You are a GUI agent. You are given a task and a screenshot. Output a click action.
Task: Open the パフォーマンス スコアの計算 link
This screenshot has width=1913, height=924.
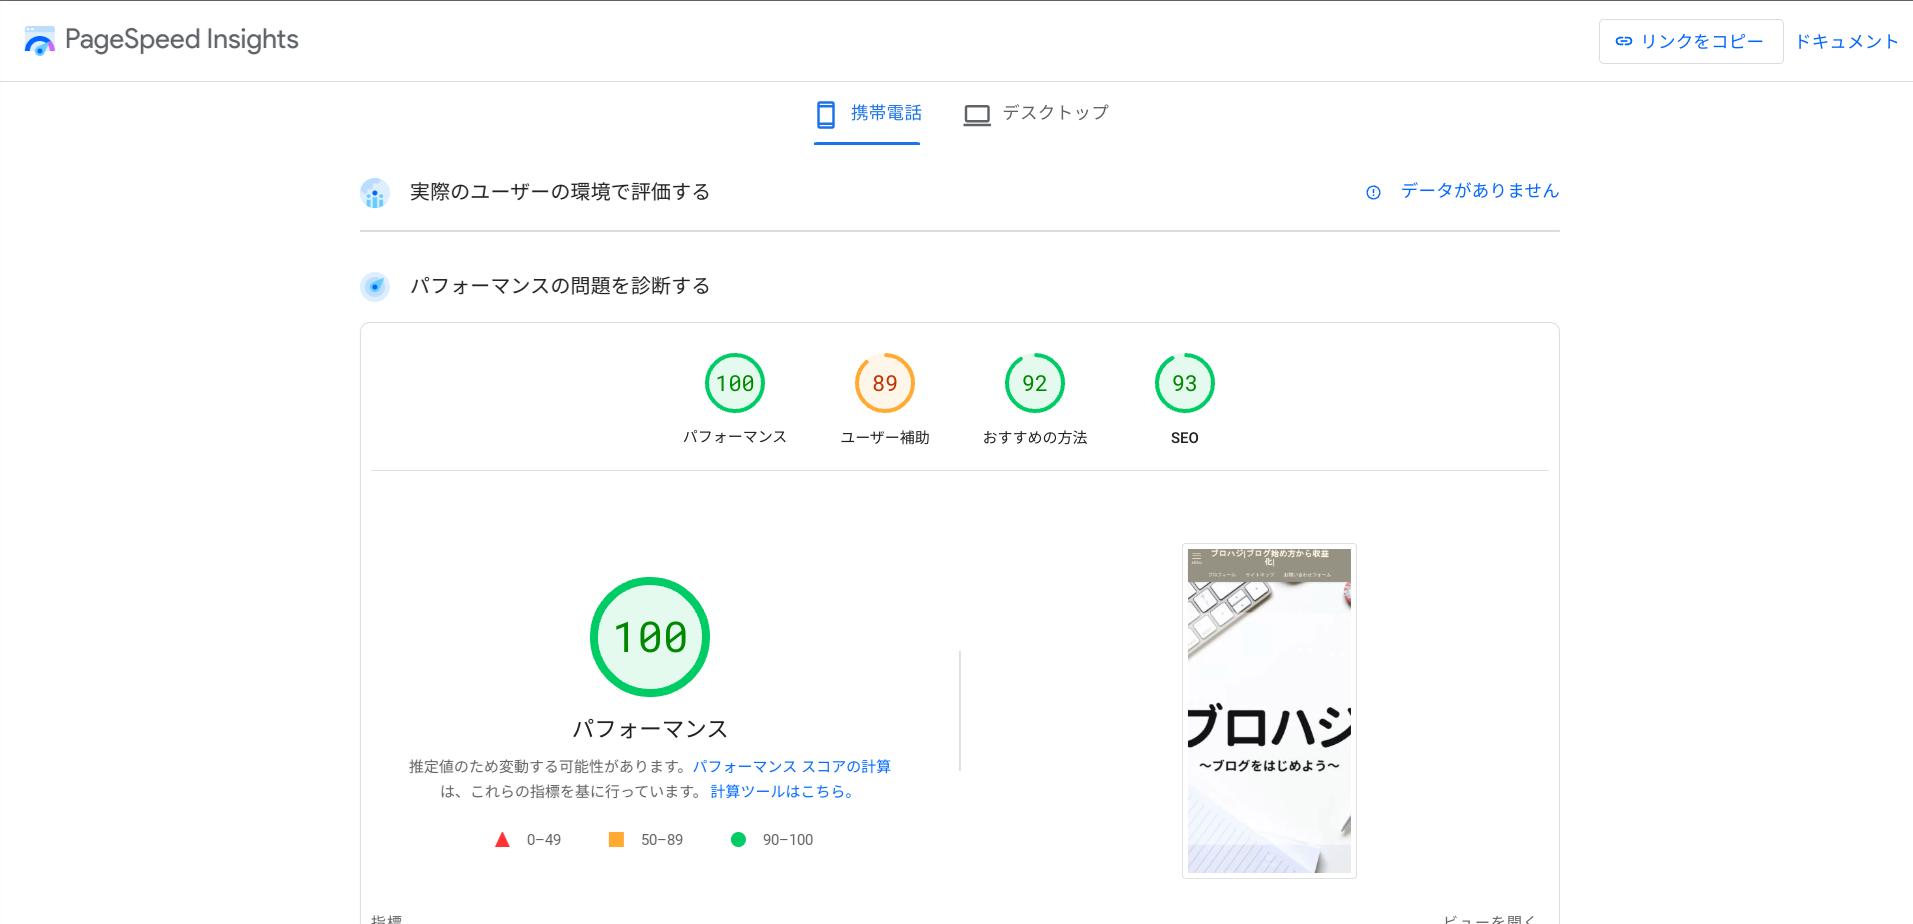pos(791,766)
